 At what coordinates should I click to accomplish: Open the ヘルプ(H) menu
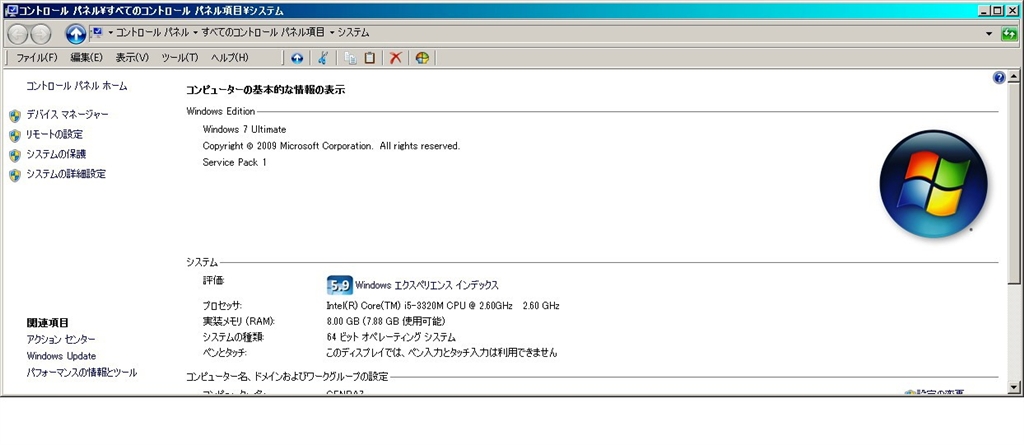pyautogui.click(x=229, y=58)
